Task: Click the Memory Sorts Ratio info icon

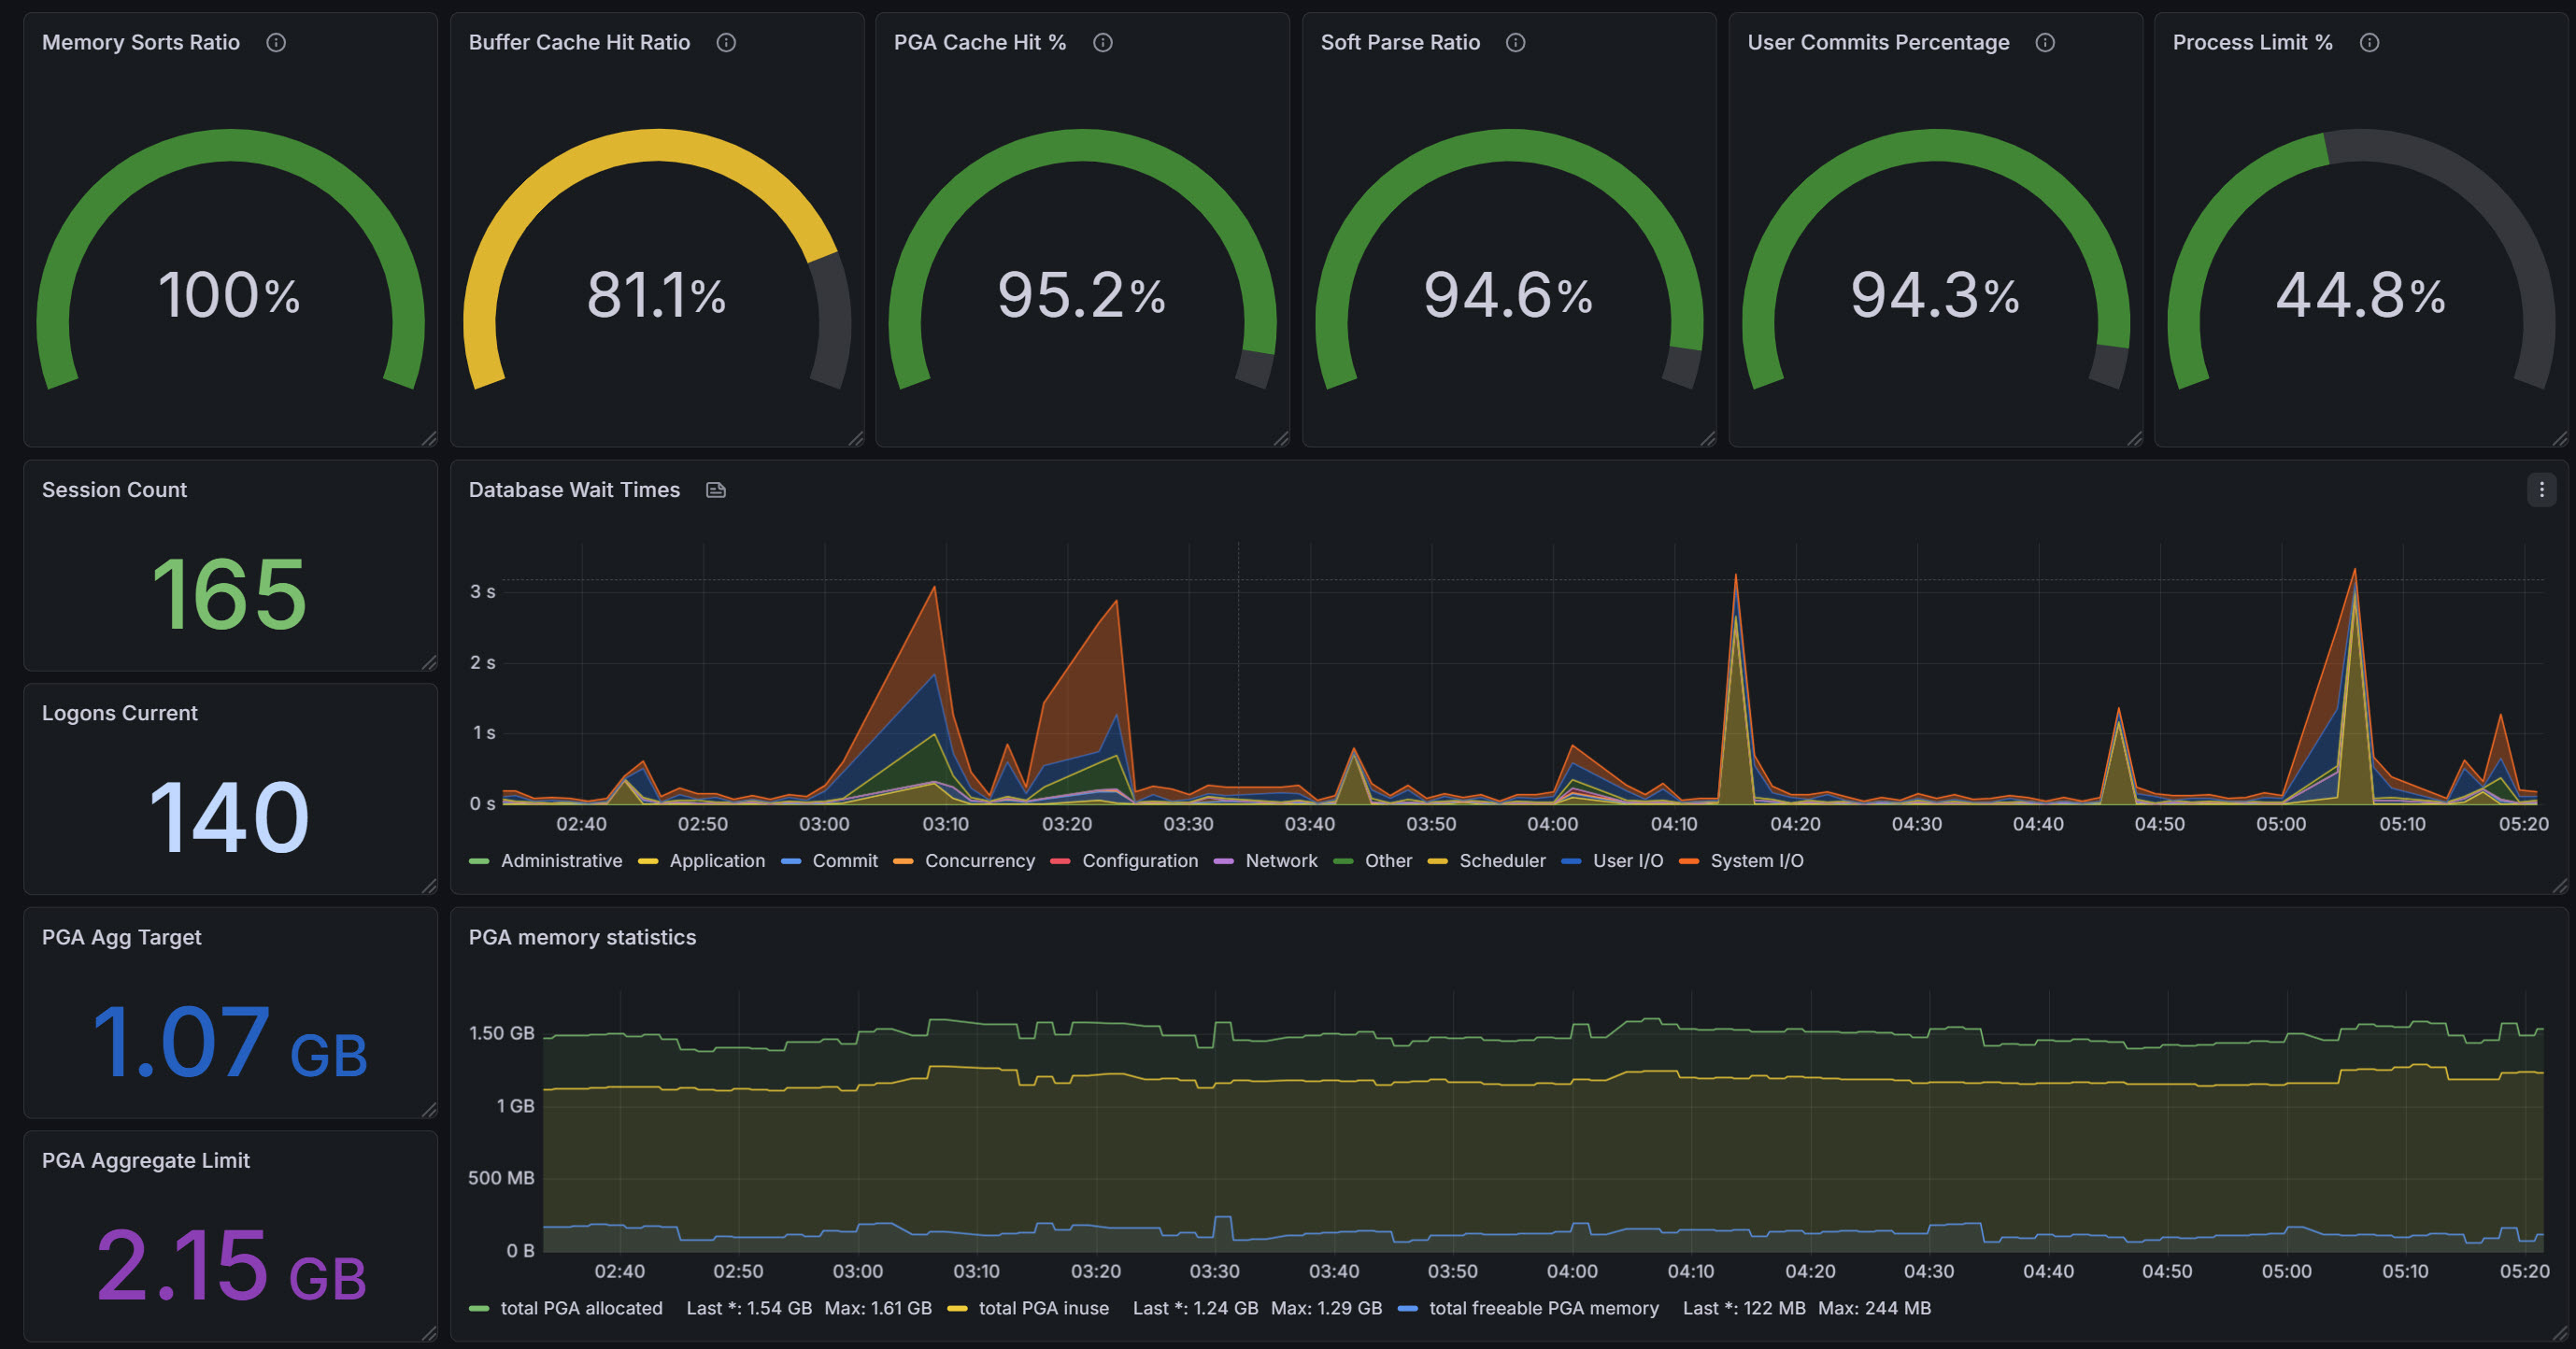Action: coord(276,42)
